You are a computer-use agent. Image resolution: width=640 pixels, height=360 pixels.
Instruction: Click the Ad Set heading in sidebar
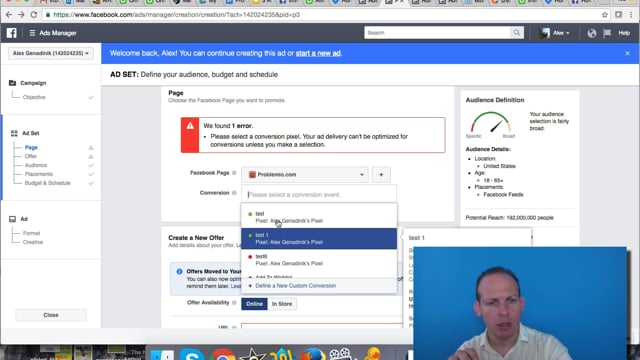pos(31,133)
